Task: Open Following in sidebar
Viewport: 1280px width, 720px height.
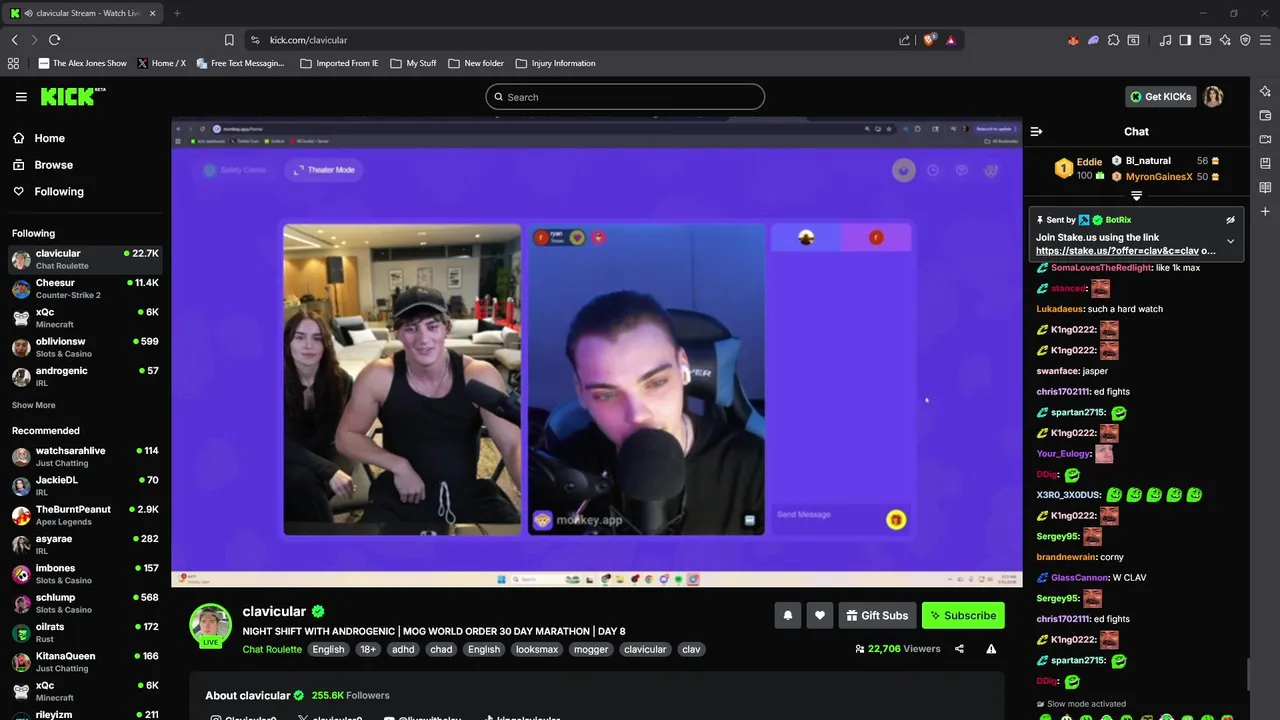Action: 85,191
